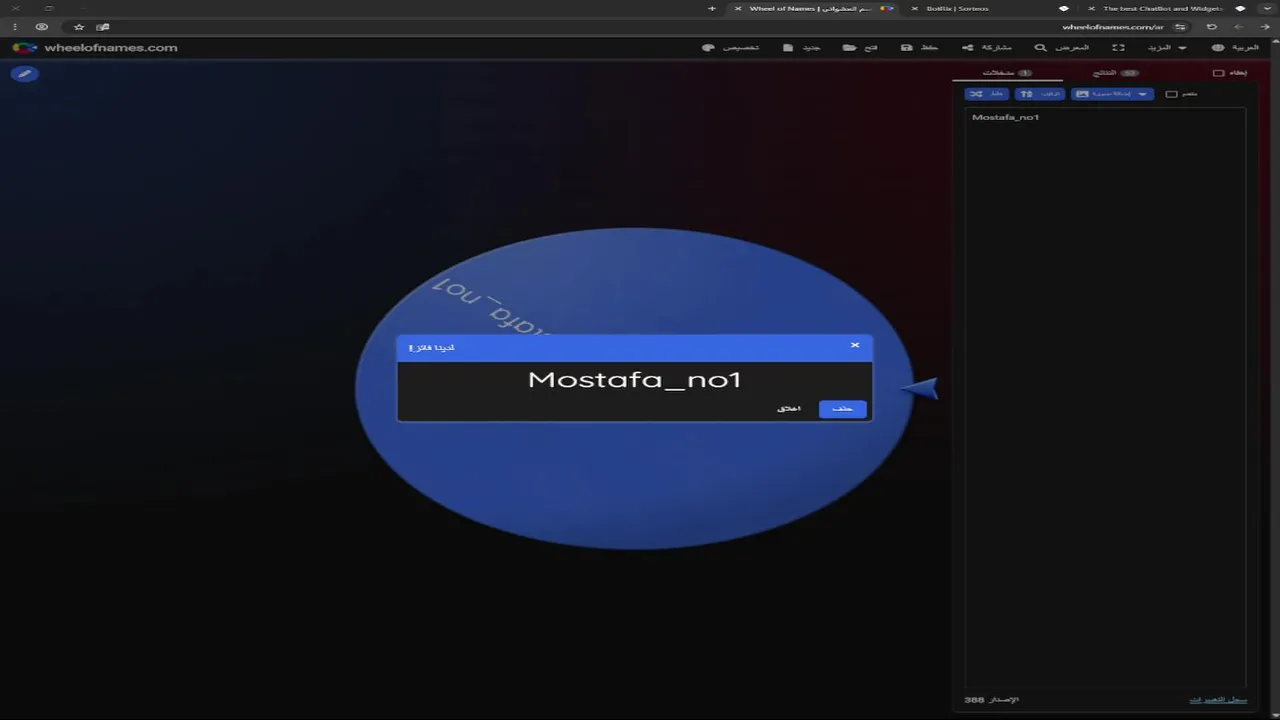Save the wheel using the floppy disk icon
This screenshot has width=1280, height=720.
[919, 47]
